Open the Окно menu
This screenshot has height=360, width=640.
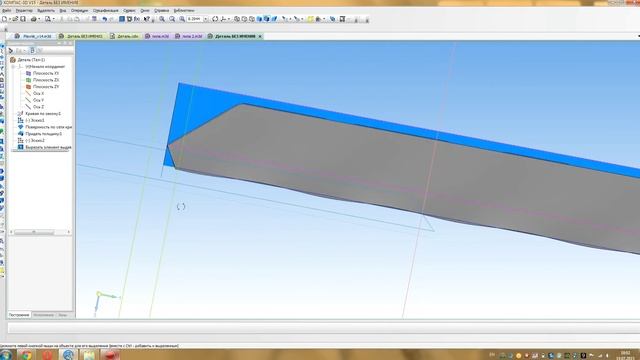[144, 11]
